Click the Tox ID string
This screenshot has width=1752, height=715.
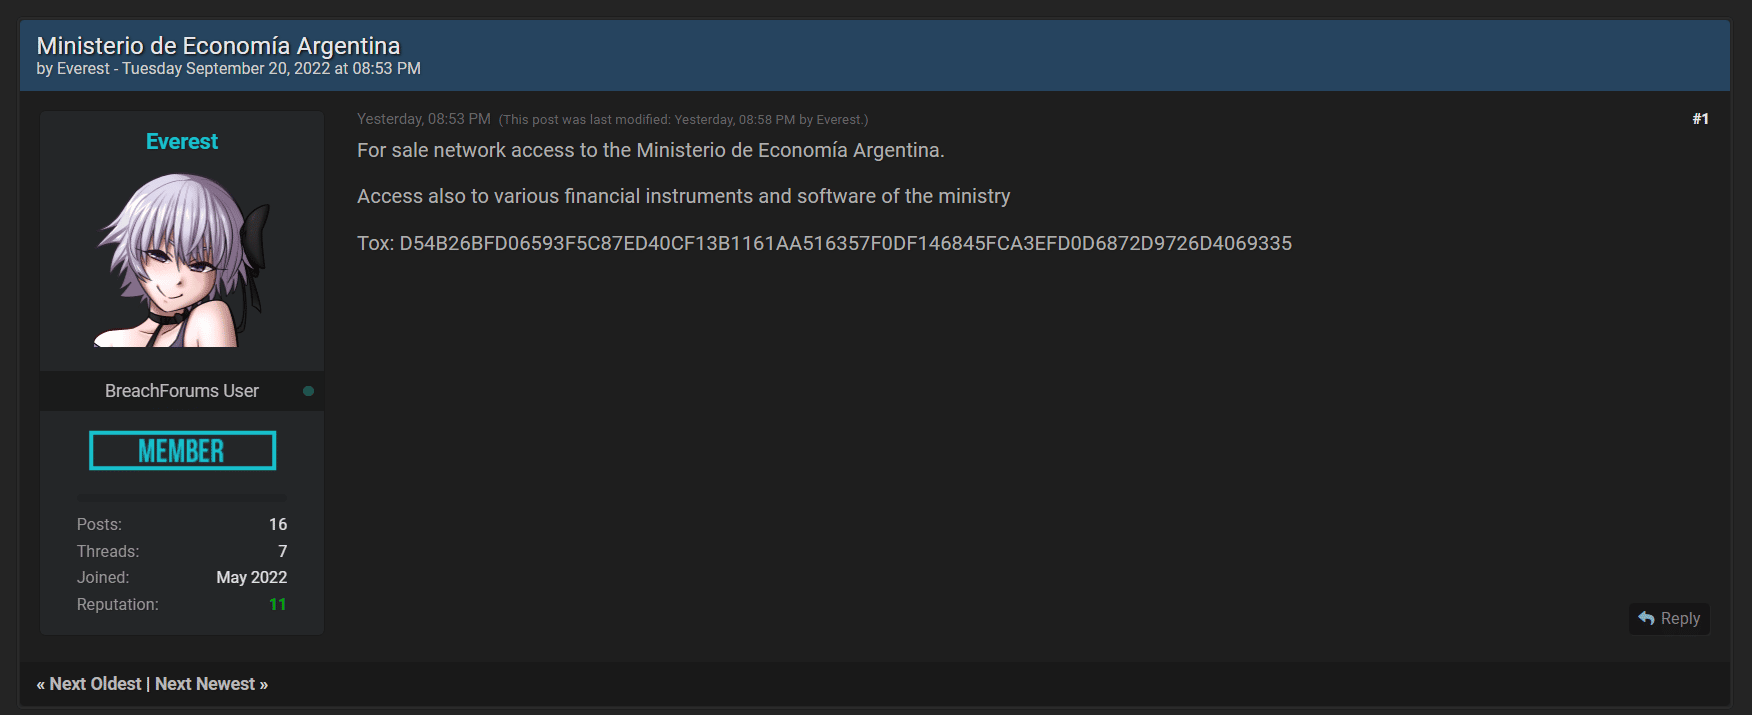845,243
